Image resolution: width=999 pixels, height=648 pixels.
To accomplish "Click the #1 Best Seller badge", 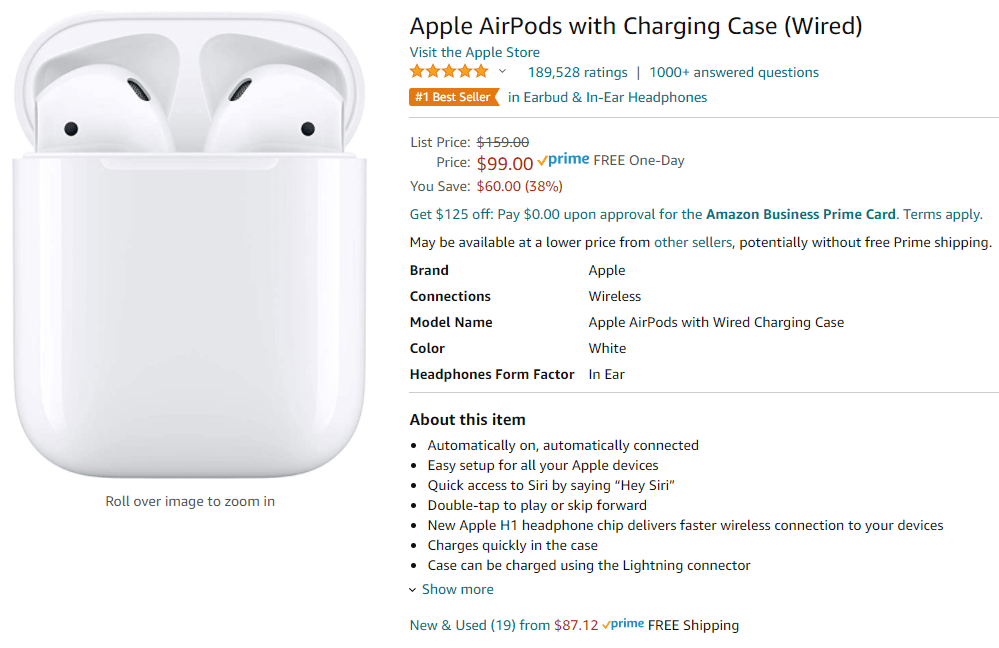I will 453,98.
